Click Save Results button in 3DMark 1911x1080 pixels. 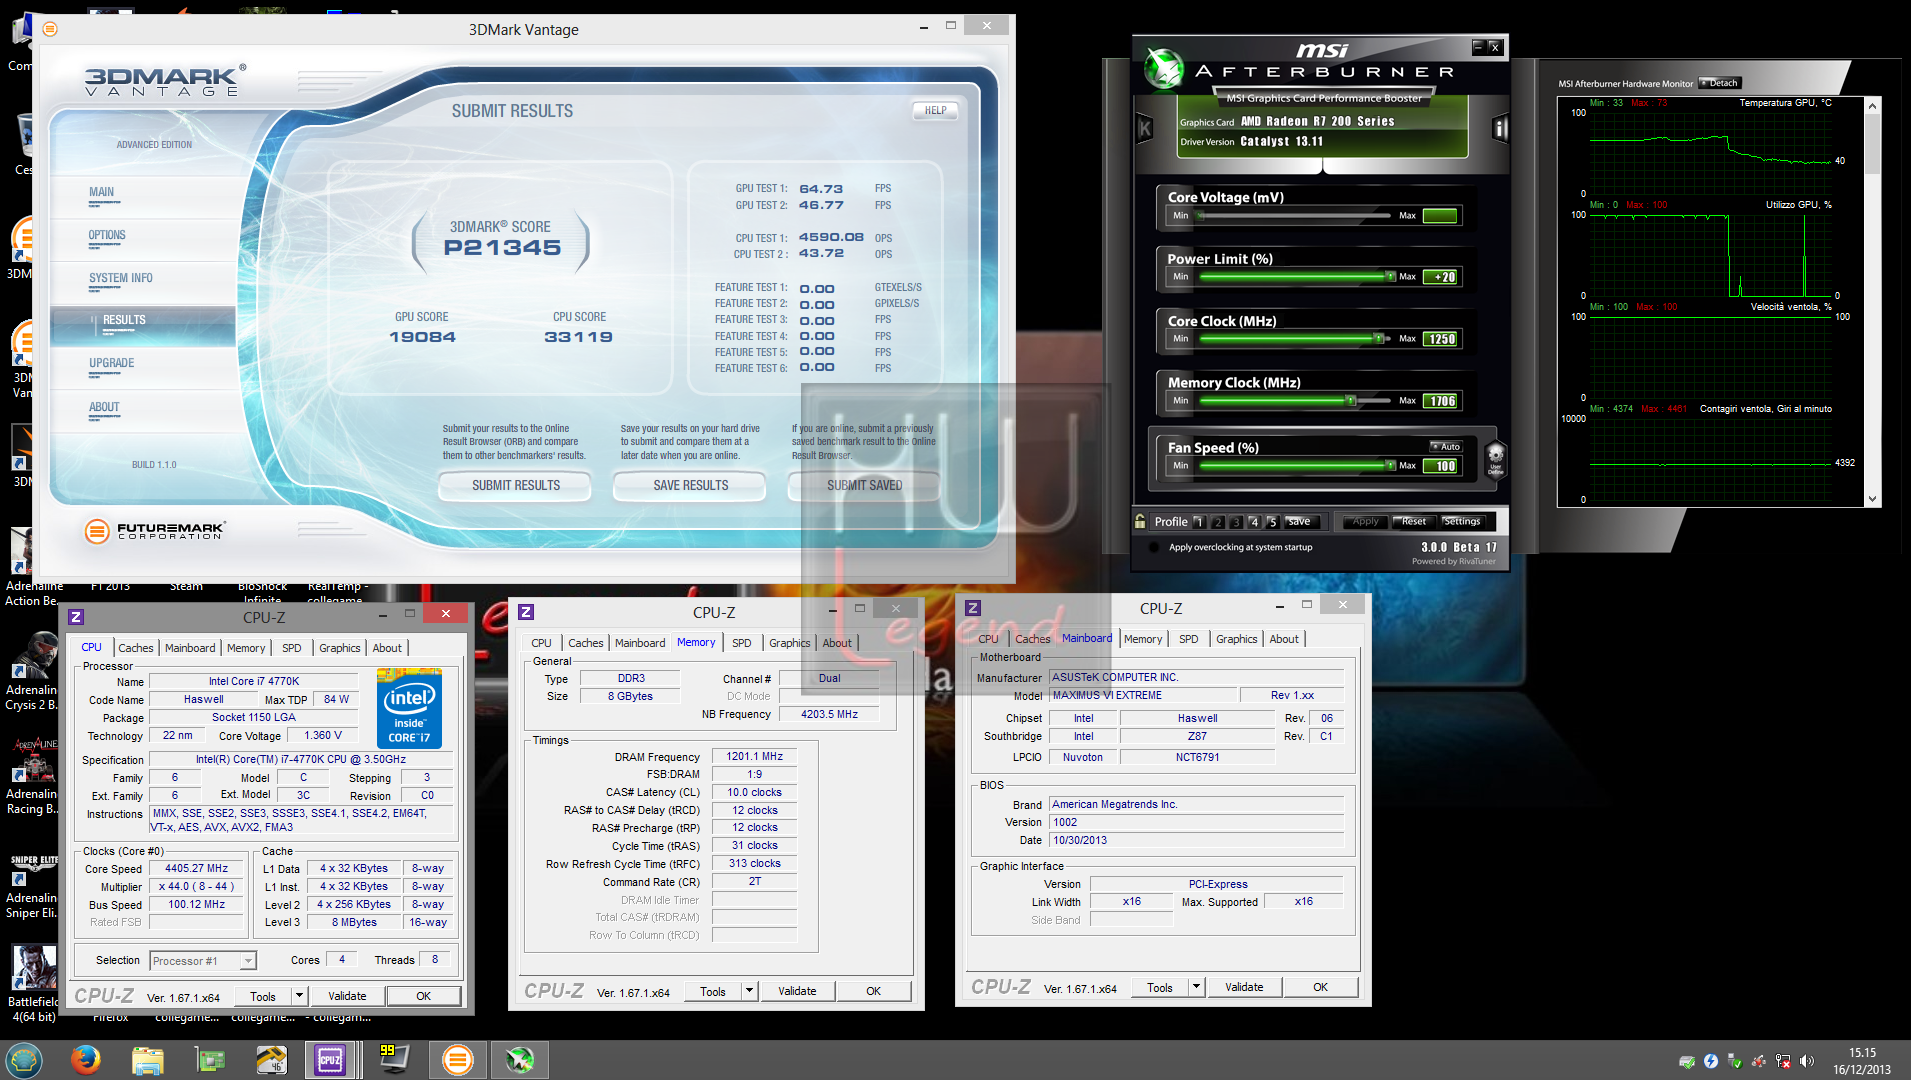[691, 486]
